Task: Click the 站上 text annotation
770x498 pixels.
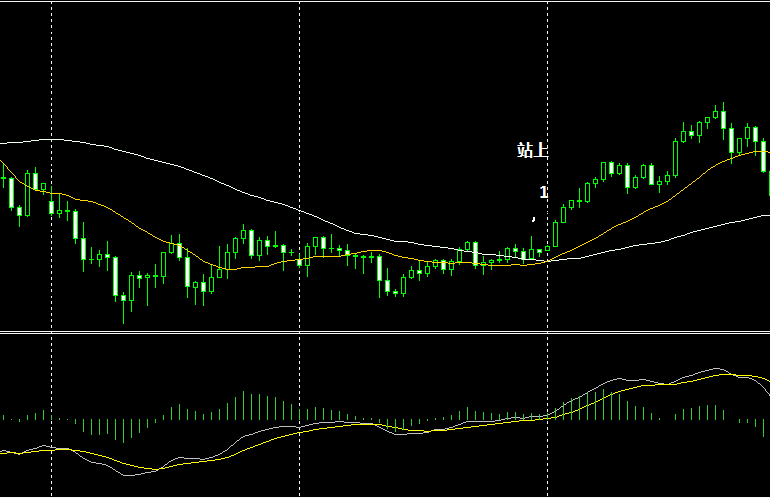Action: click(531, 151)
